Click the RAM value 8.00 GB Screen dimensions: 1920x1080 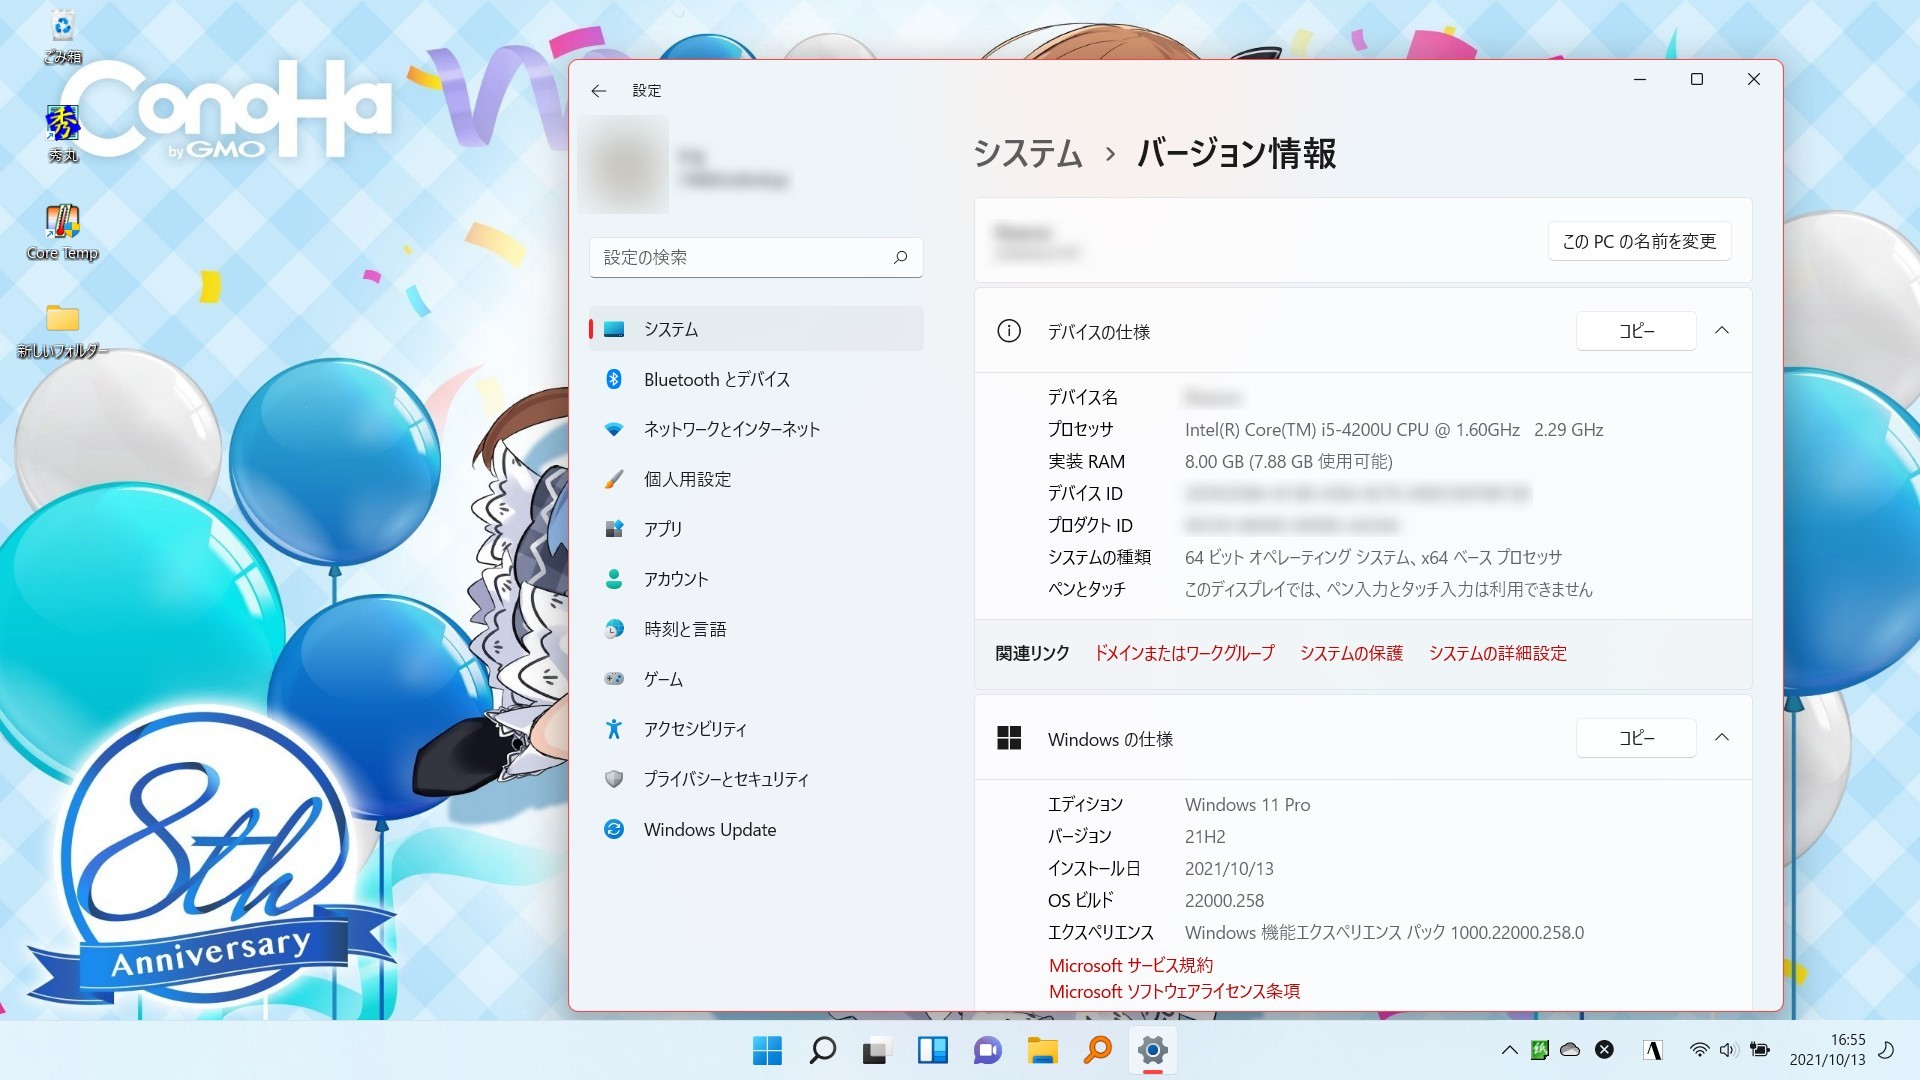coord(1288,462)
